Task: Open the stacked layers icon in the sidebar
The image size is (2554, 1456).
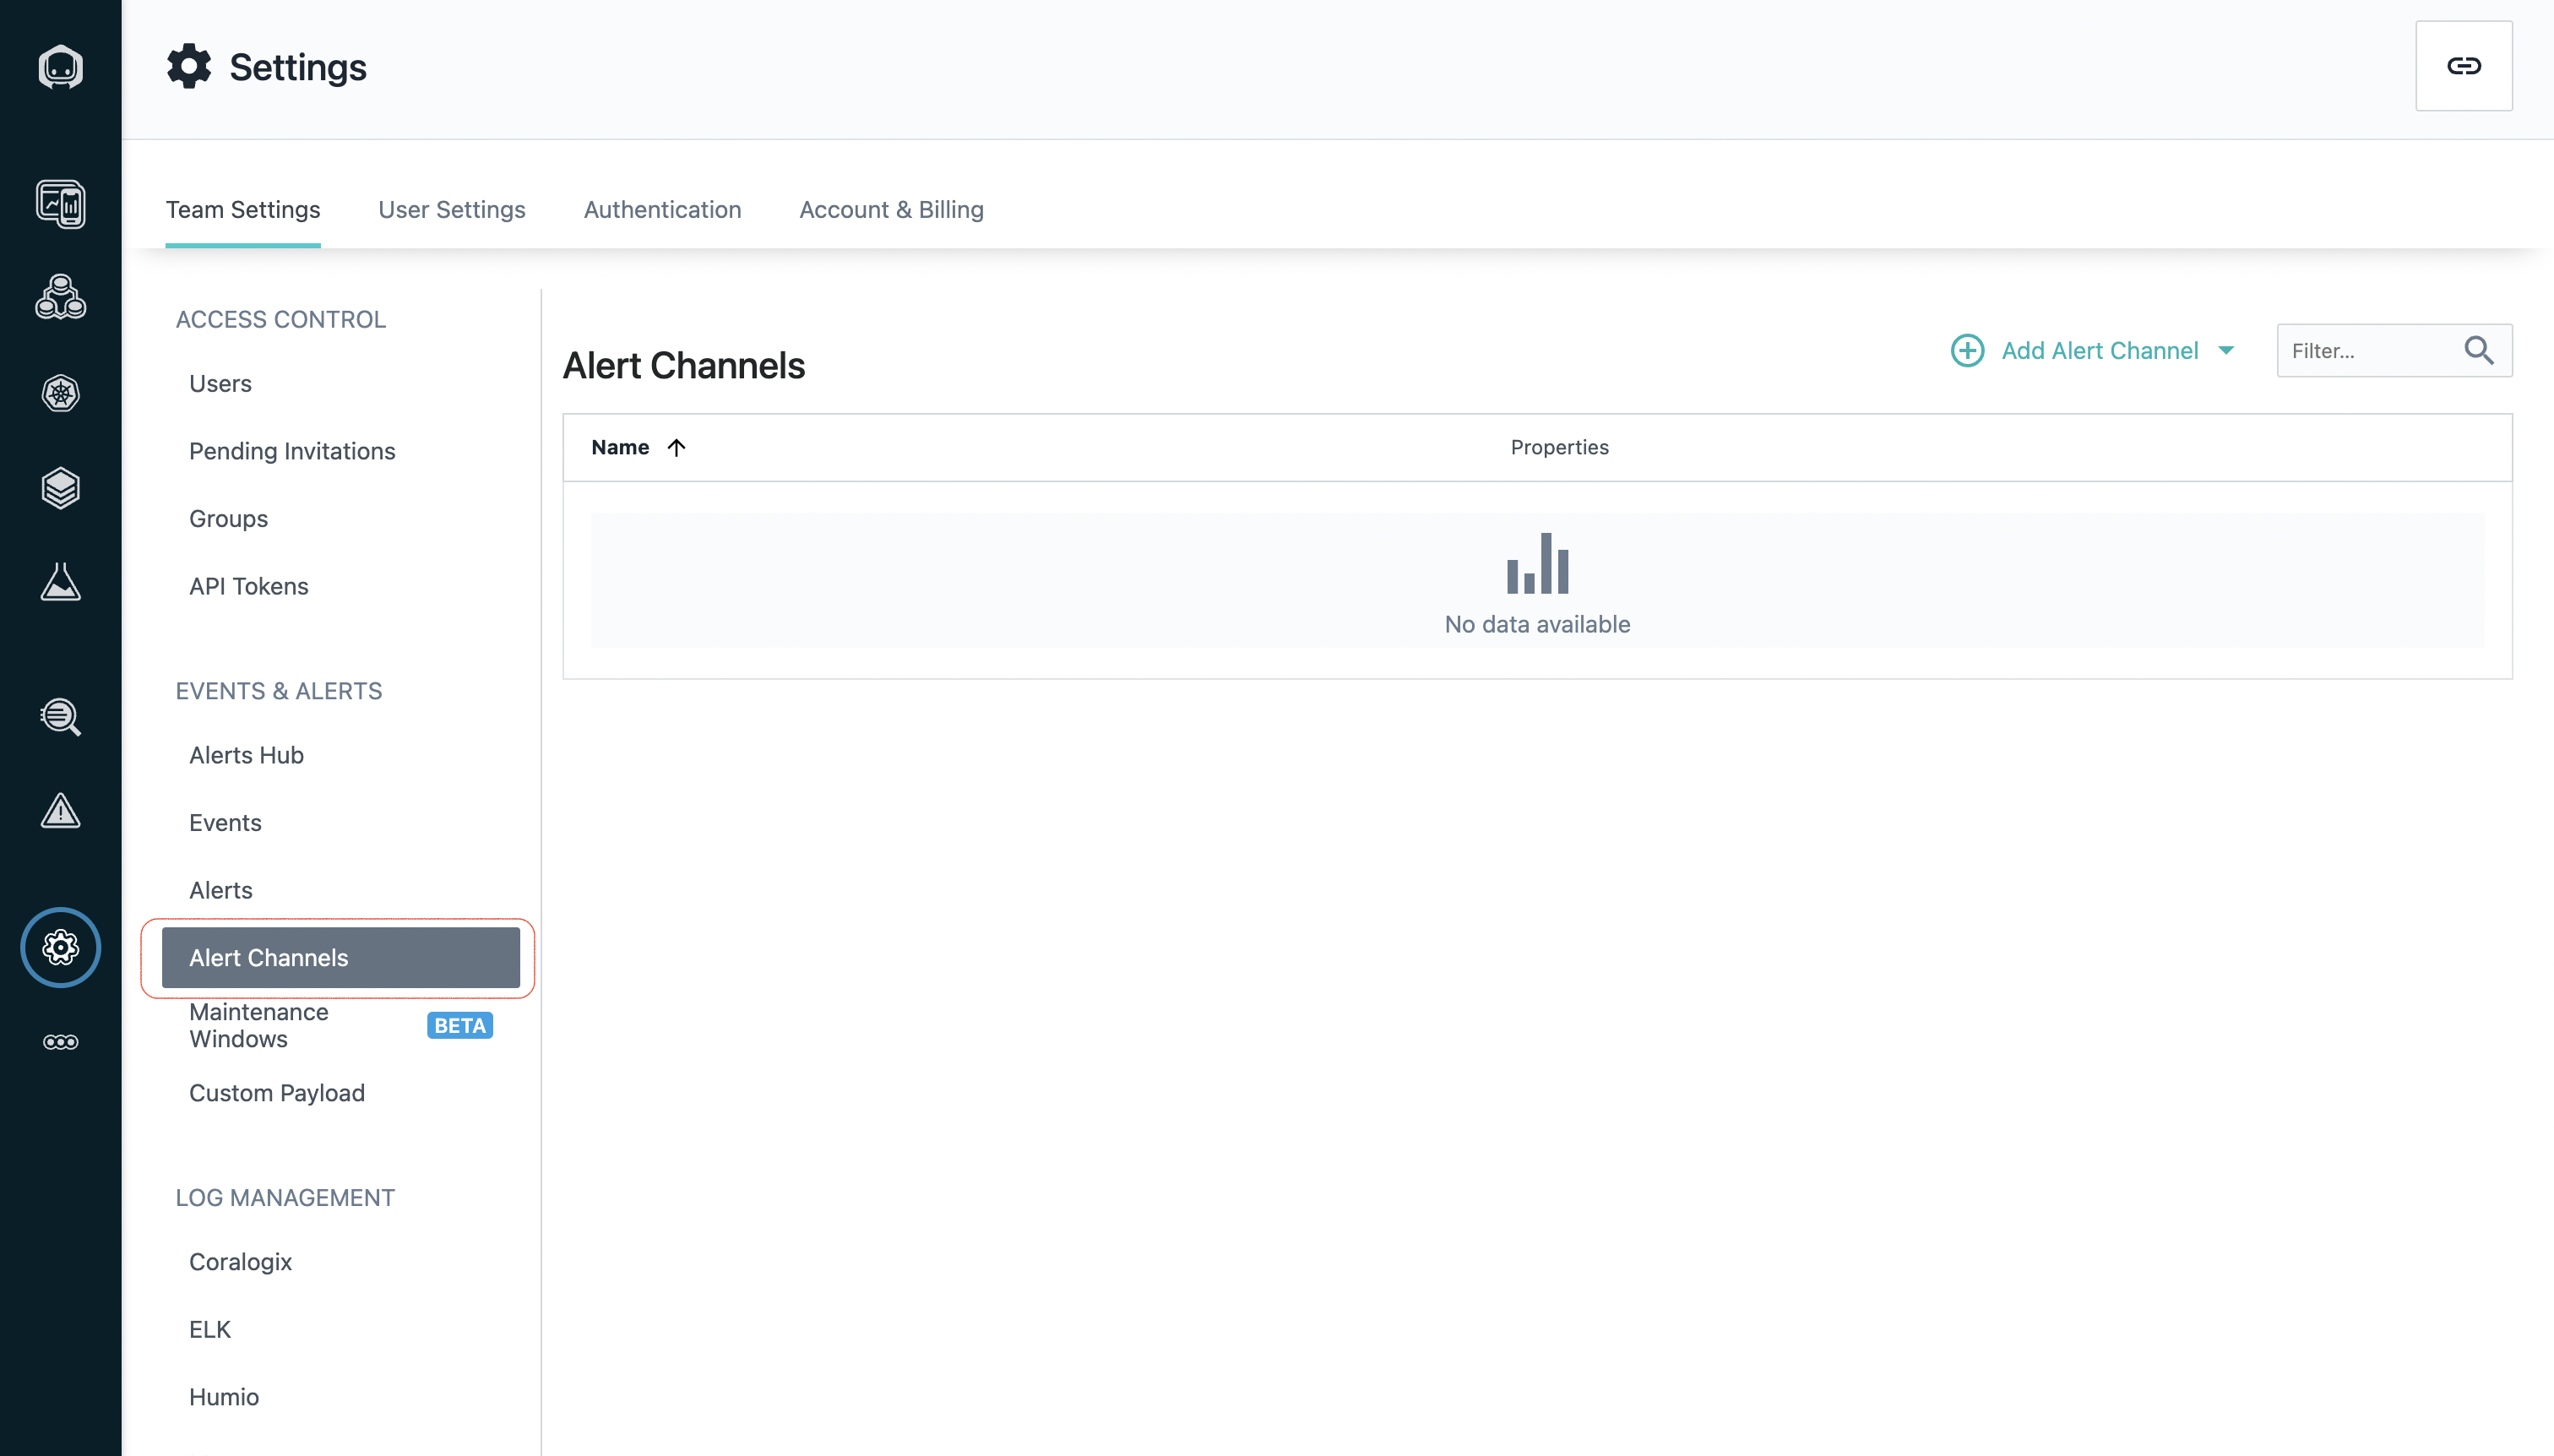Action: 60,488
